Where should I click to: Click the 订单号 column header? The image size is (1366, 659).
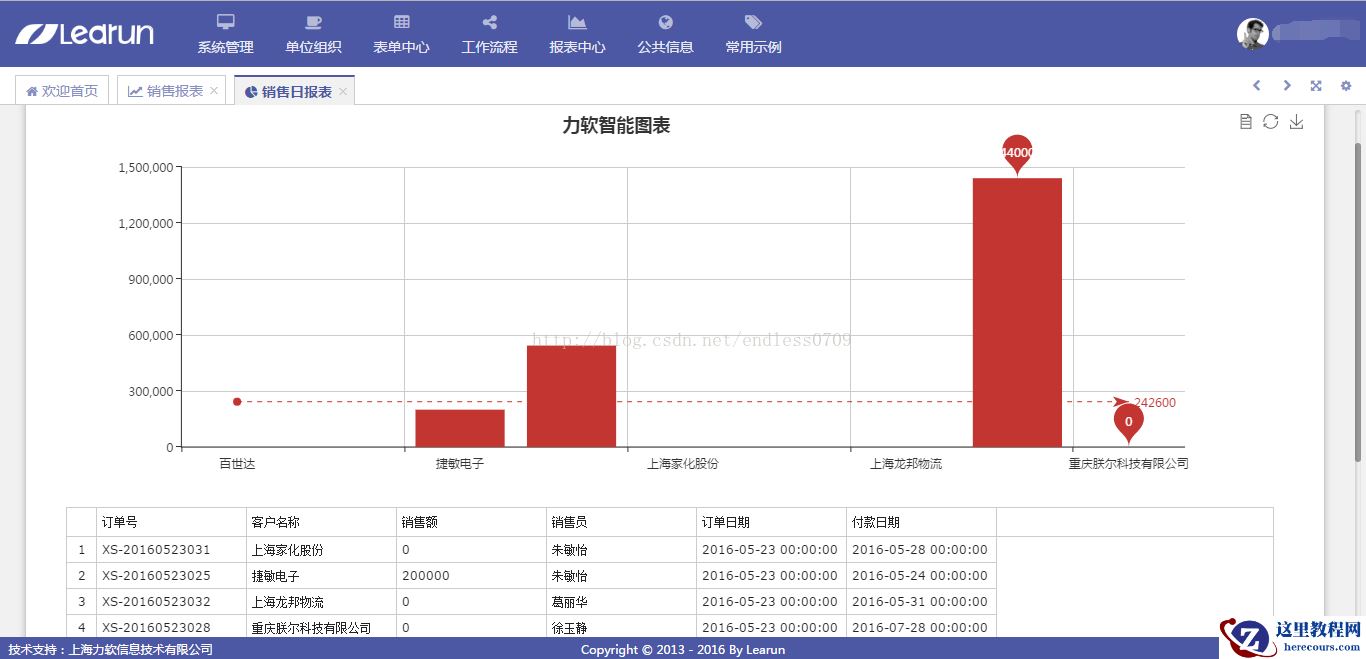click(171, 522)
